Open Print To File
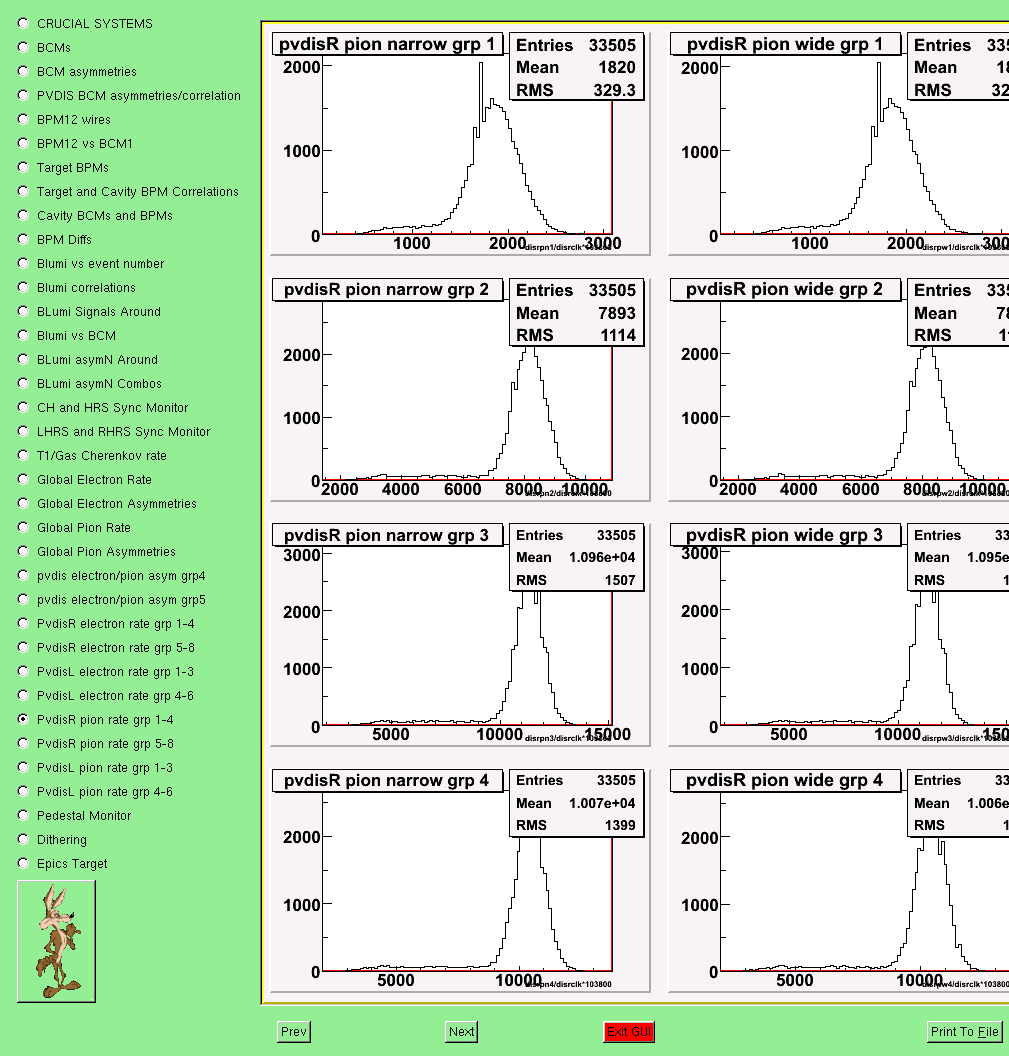The height and width of the screenshot is (1056, 1009). [965, 1032]
